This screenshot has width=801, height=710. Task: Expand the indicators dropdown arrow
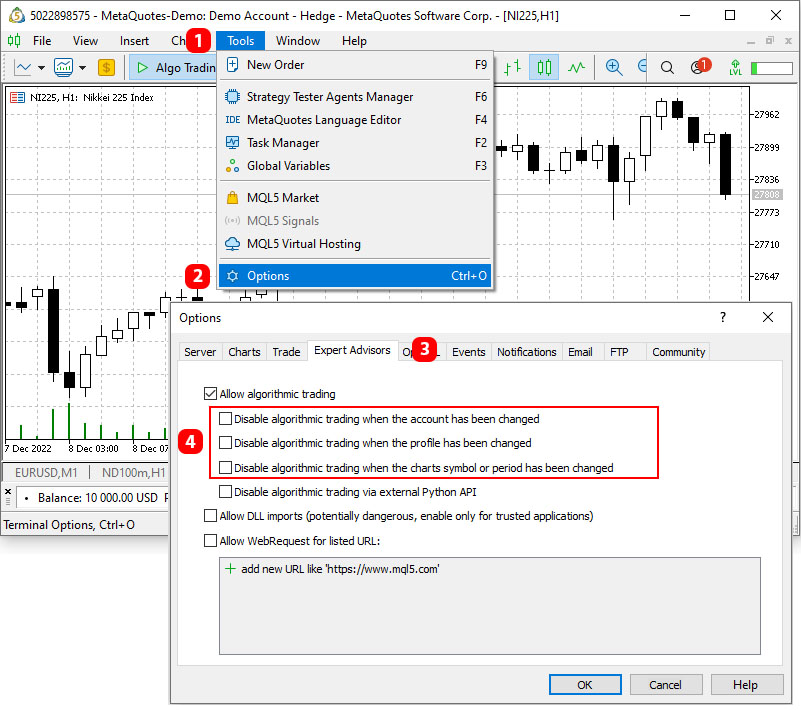[x=82, y=67]
